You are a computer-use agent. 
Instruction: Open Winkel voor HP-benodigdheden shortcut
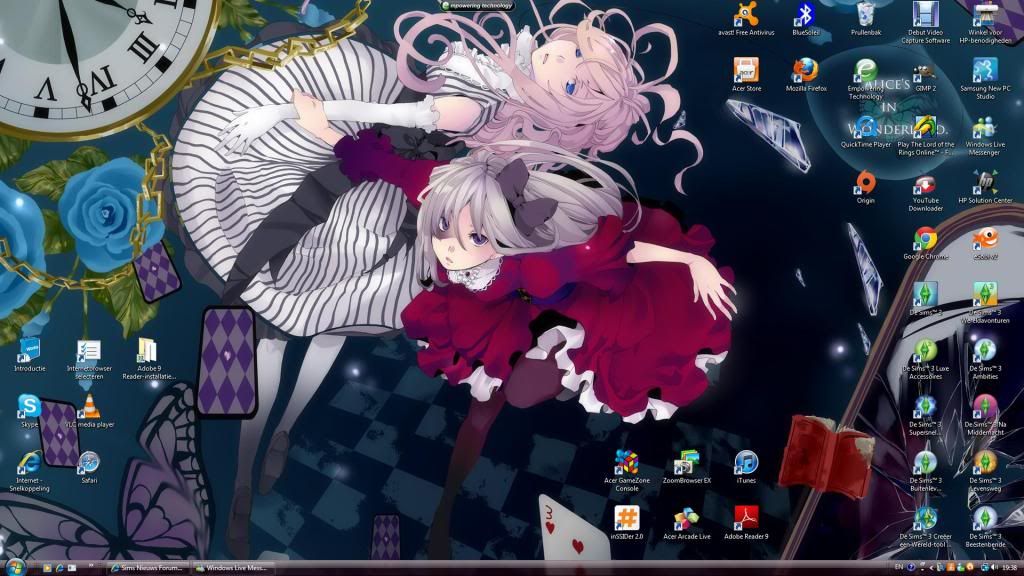985,23
